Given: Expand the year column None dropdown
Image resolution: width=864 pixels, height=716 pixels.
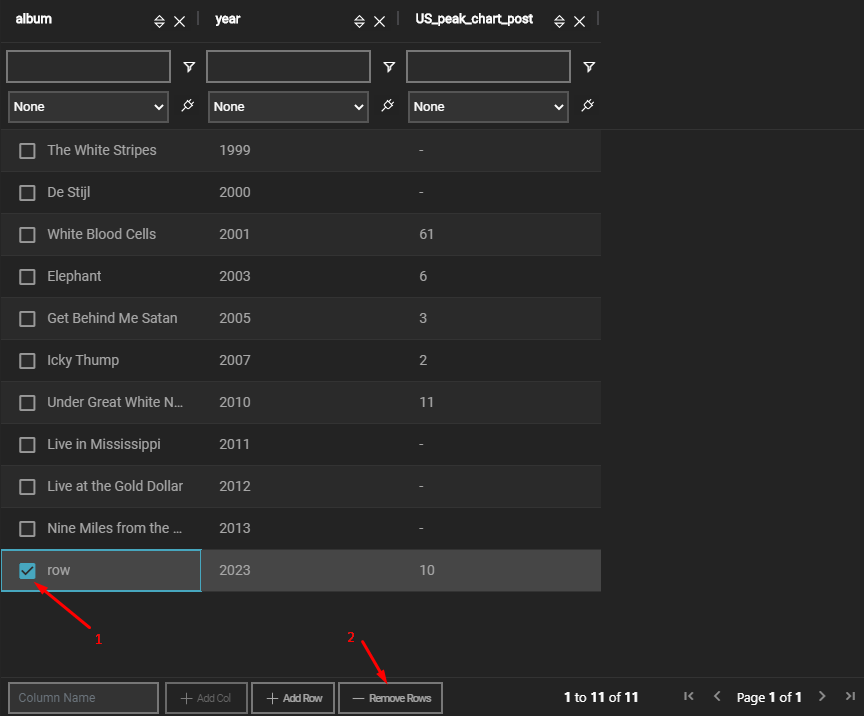Looking at the screenshot, I should [x=288, y=107].
